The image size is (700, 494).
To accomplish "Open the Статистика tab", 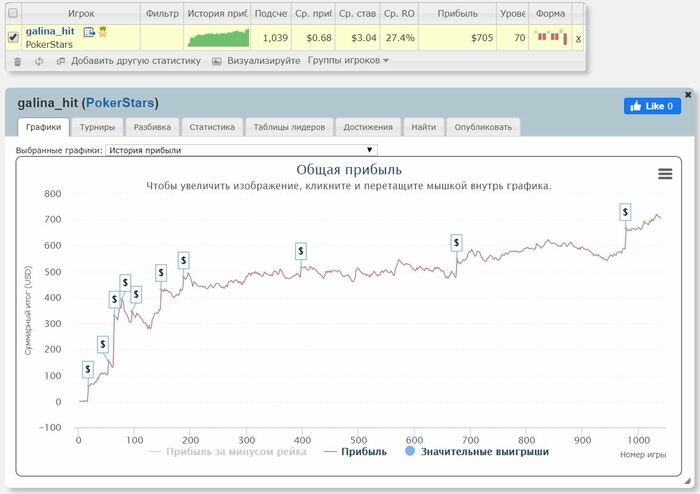I will click(x=212, y=127).
